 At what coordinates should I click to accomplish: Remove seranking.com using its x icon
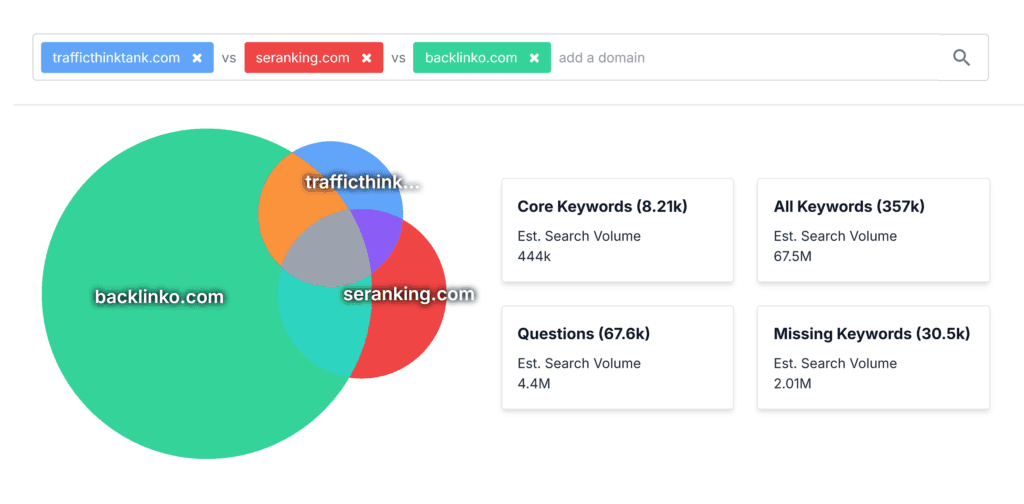pos(367,58)
